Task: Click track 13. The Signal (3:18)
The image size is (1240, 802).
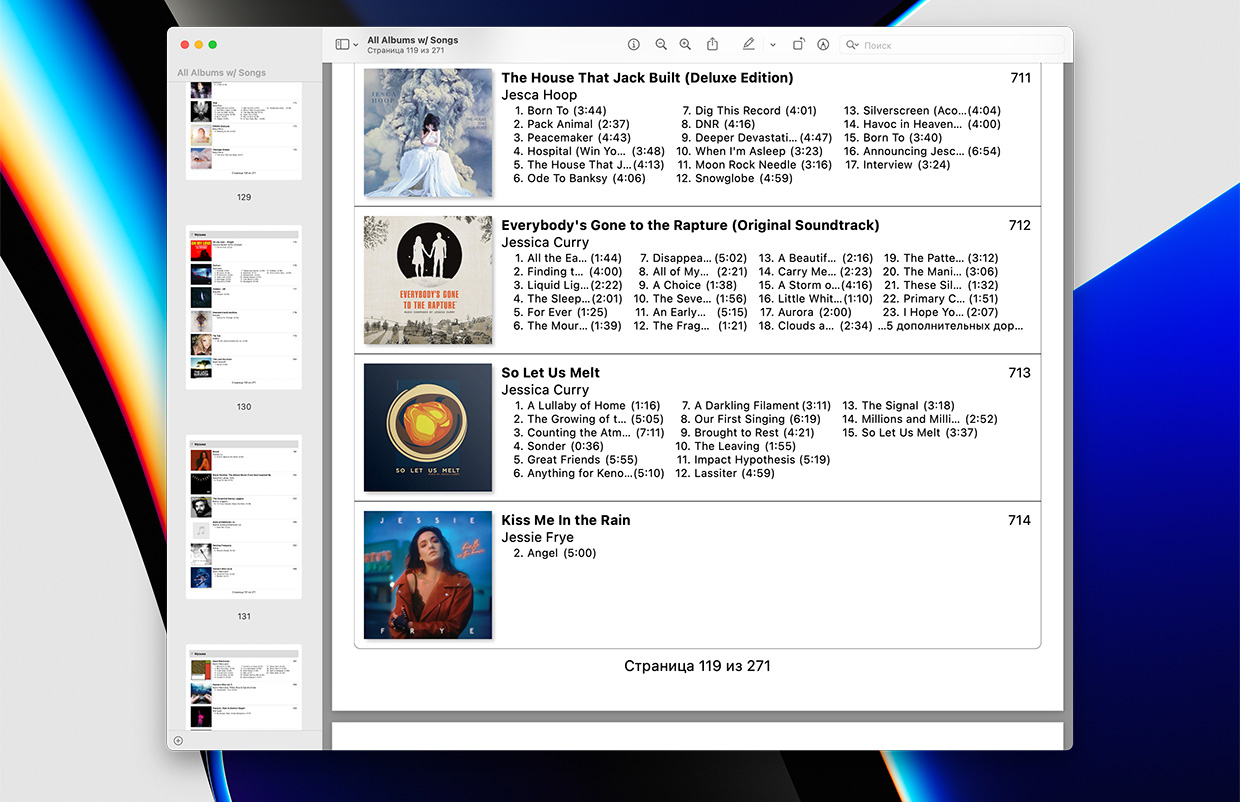Action: tap(898, 406)
